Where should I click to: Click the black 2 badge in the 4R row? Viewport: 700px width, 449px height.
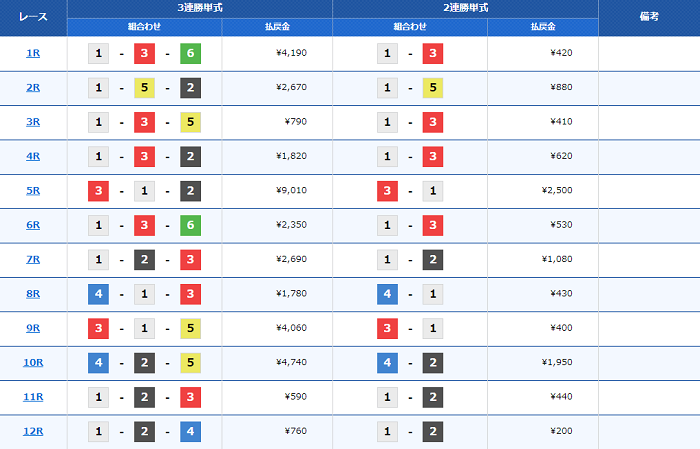point(190,157)
